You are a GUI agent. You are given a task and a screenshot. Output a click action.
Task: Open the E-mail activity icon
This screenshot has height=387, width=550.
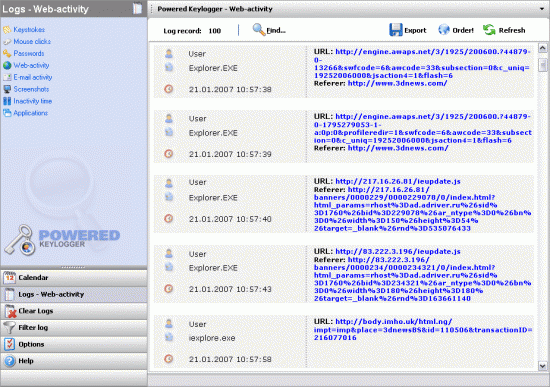point(7,78)
